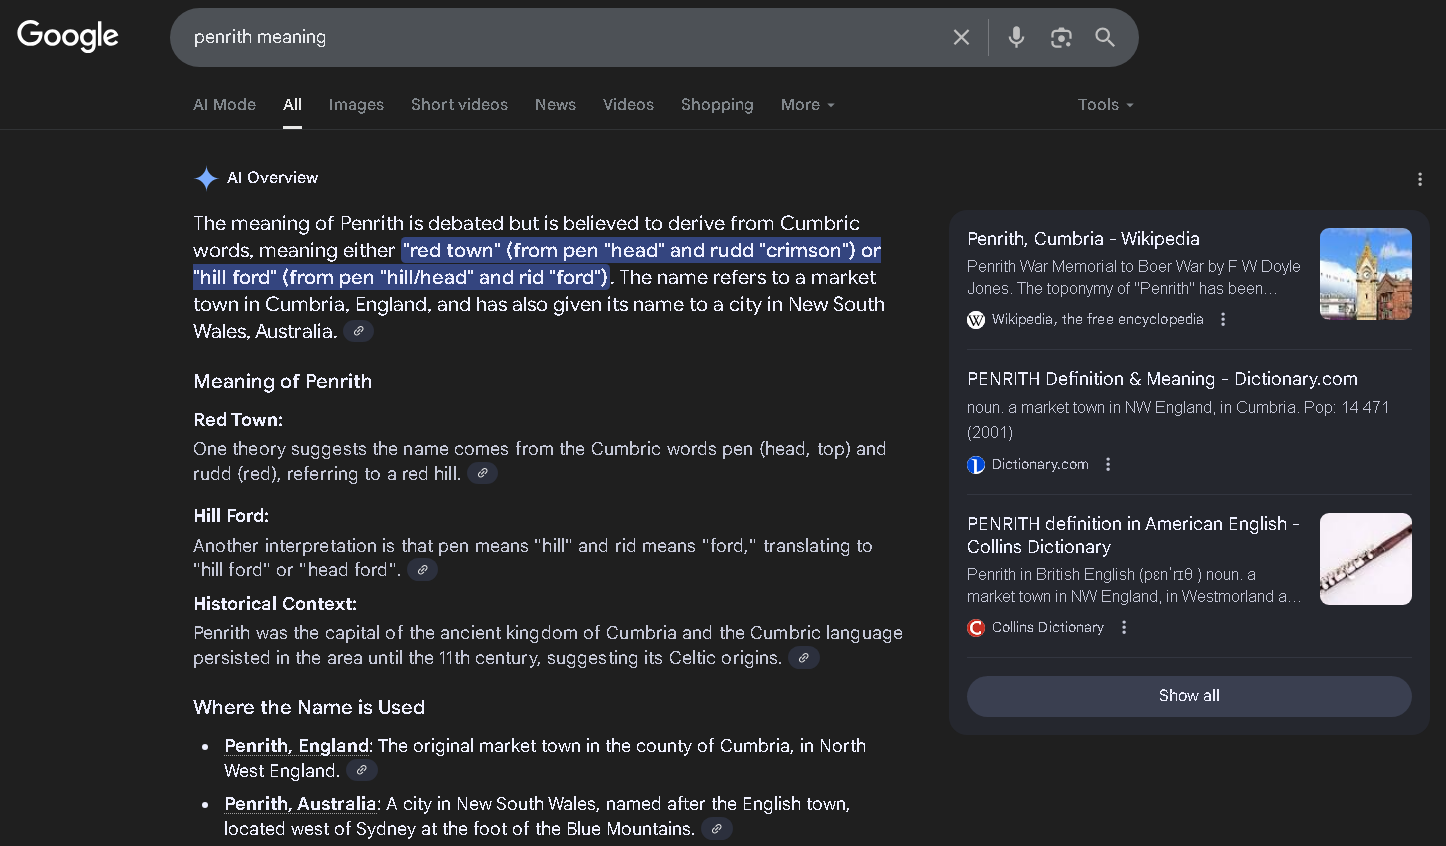Select the News tab

[555, 105]
